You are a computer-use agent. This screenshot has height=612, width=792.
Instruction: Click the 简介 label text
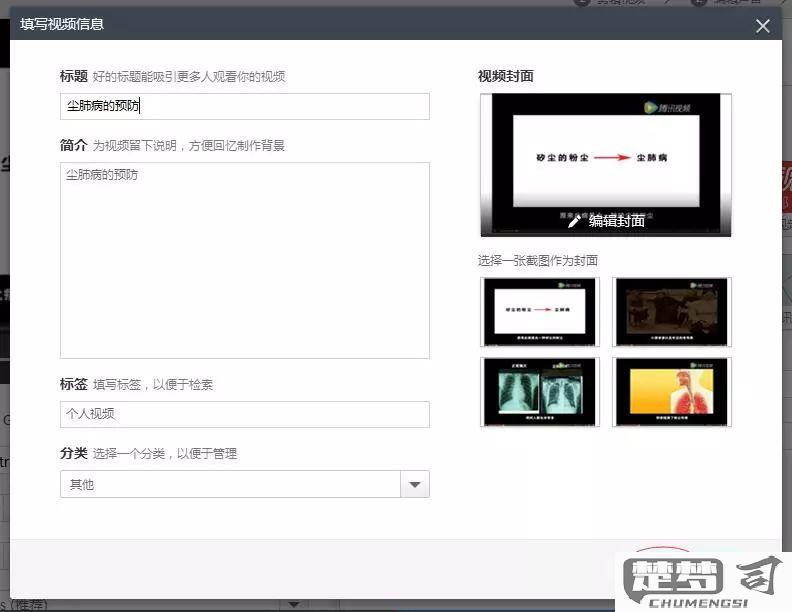(74, 145)
